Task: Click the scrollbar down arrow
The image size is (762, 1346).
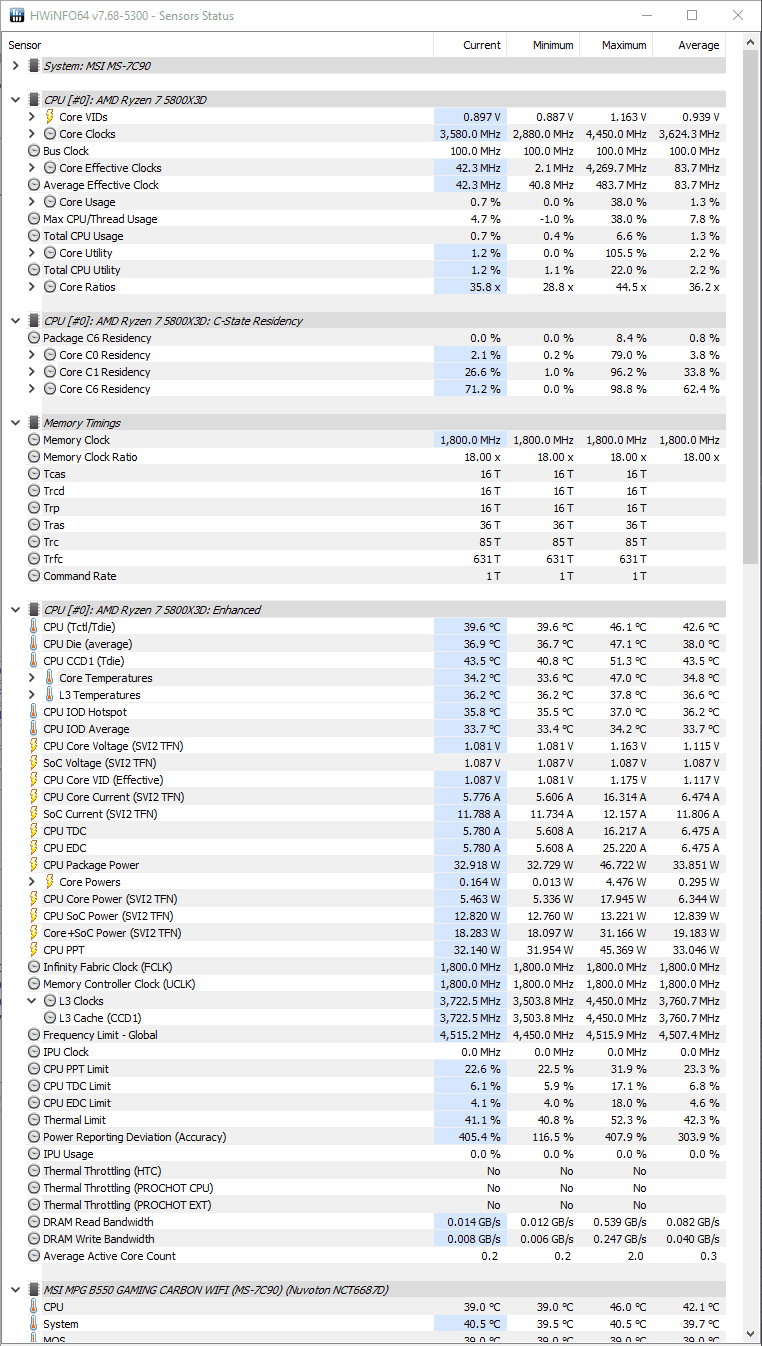Action: coord(751,1335)
